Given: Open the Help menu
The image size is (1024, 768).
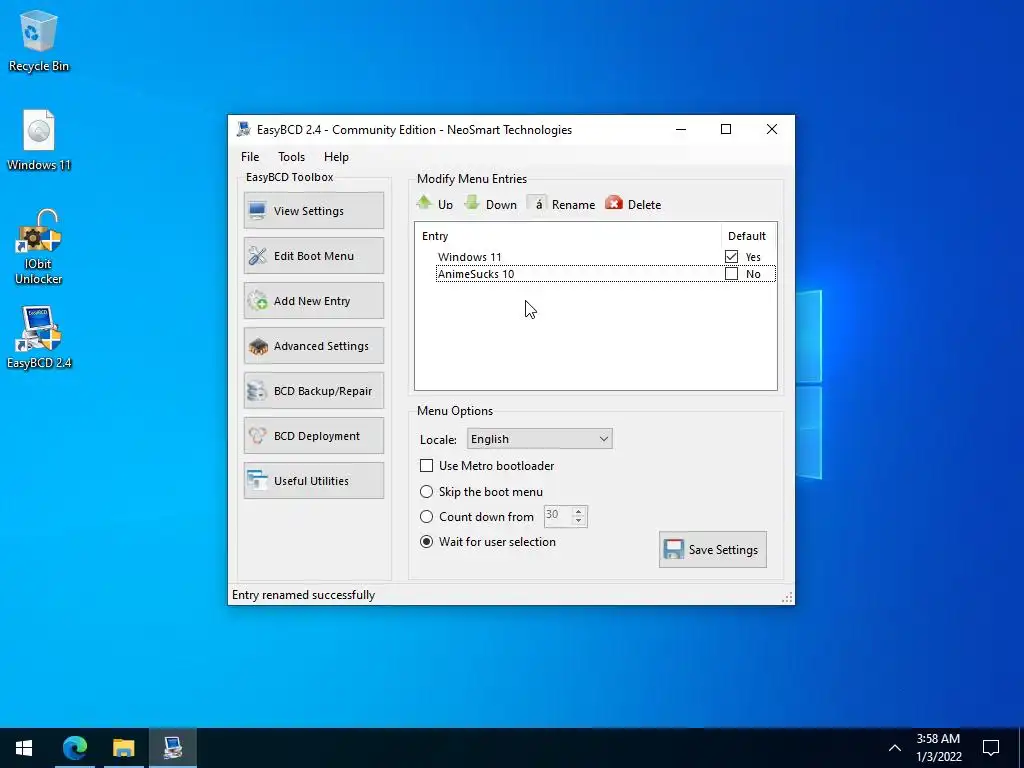Looking at the screenshot, I should click(336, 157).
